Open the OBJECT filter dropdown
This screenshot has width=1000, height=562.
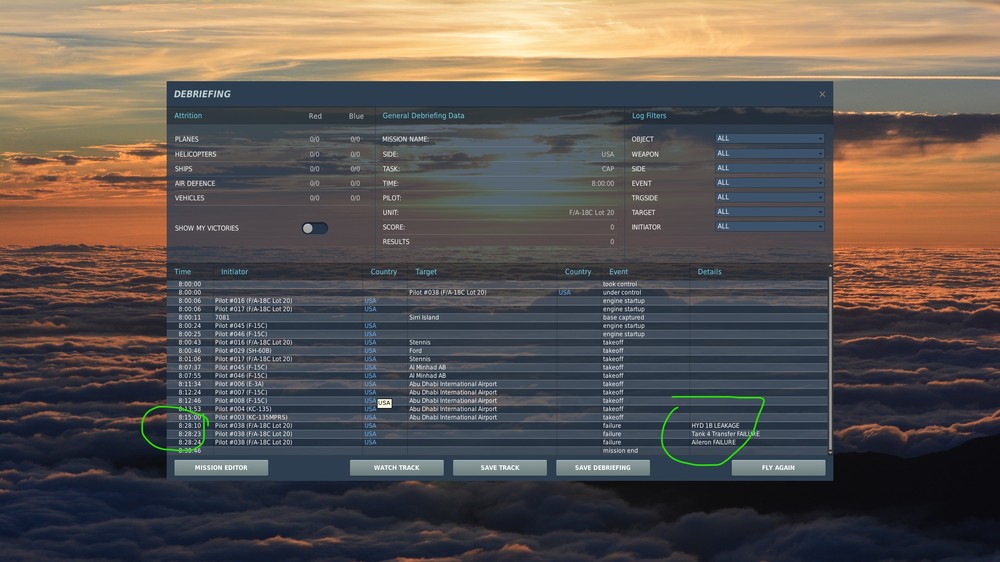[769, 138]
